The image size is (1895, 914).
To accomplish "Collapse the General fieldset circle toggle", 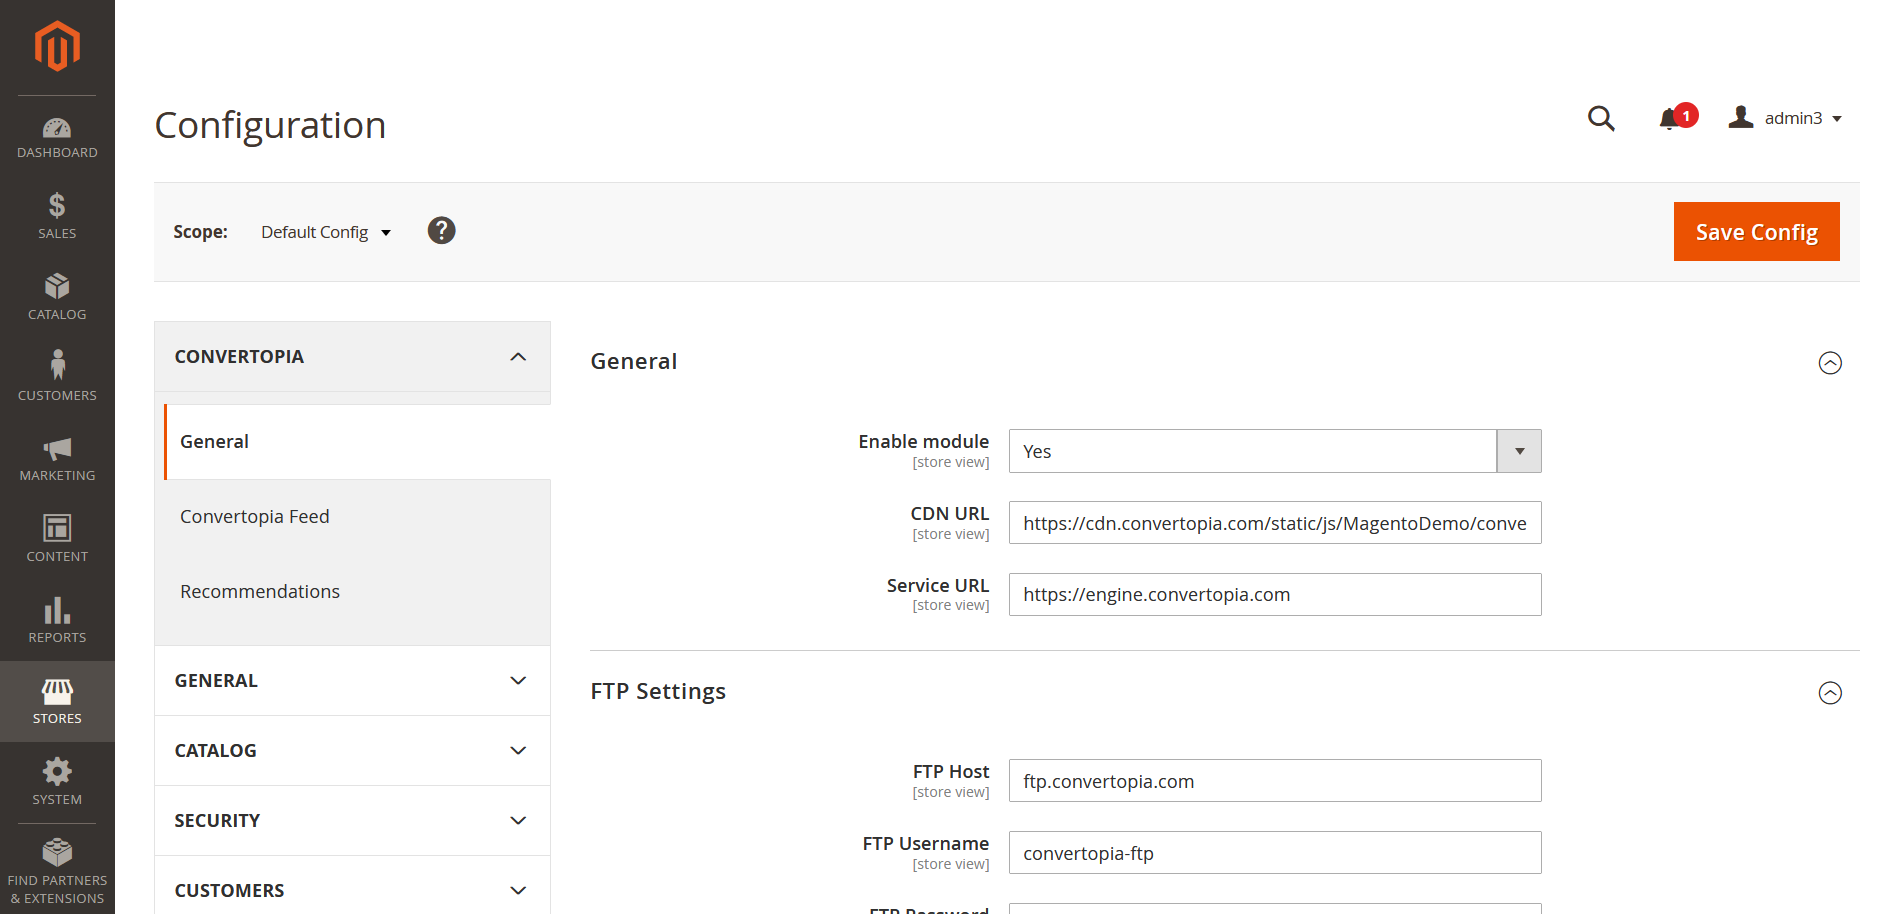I will click(x=1830, y=363).
